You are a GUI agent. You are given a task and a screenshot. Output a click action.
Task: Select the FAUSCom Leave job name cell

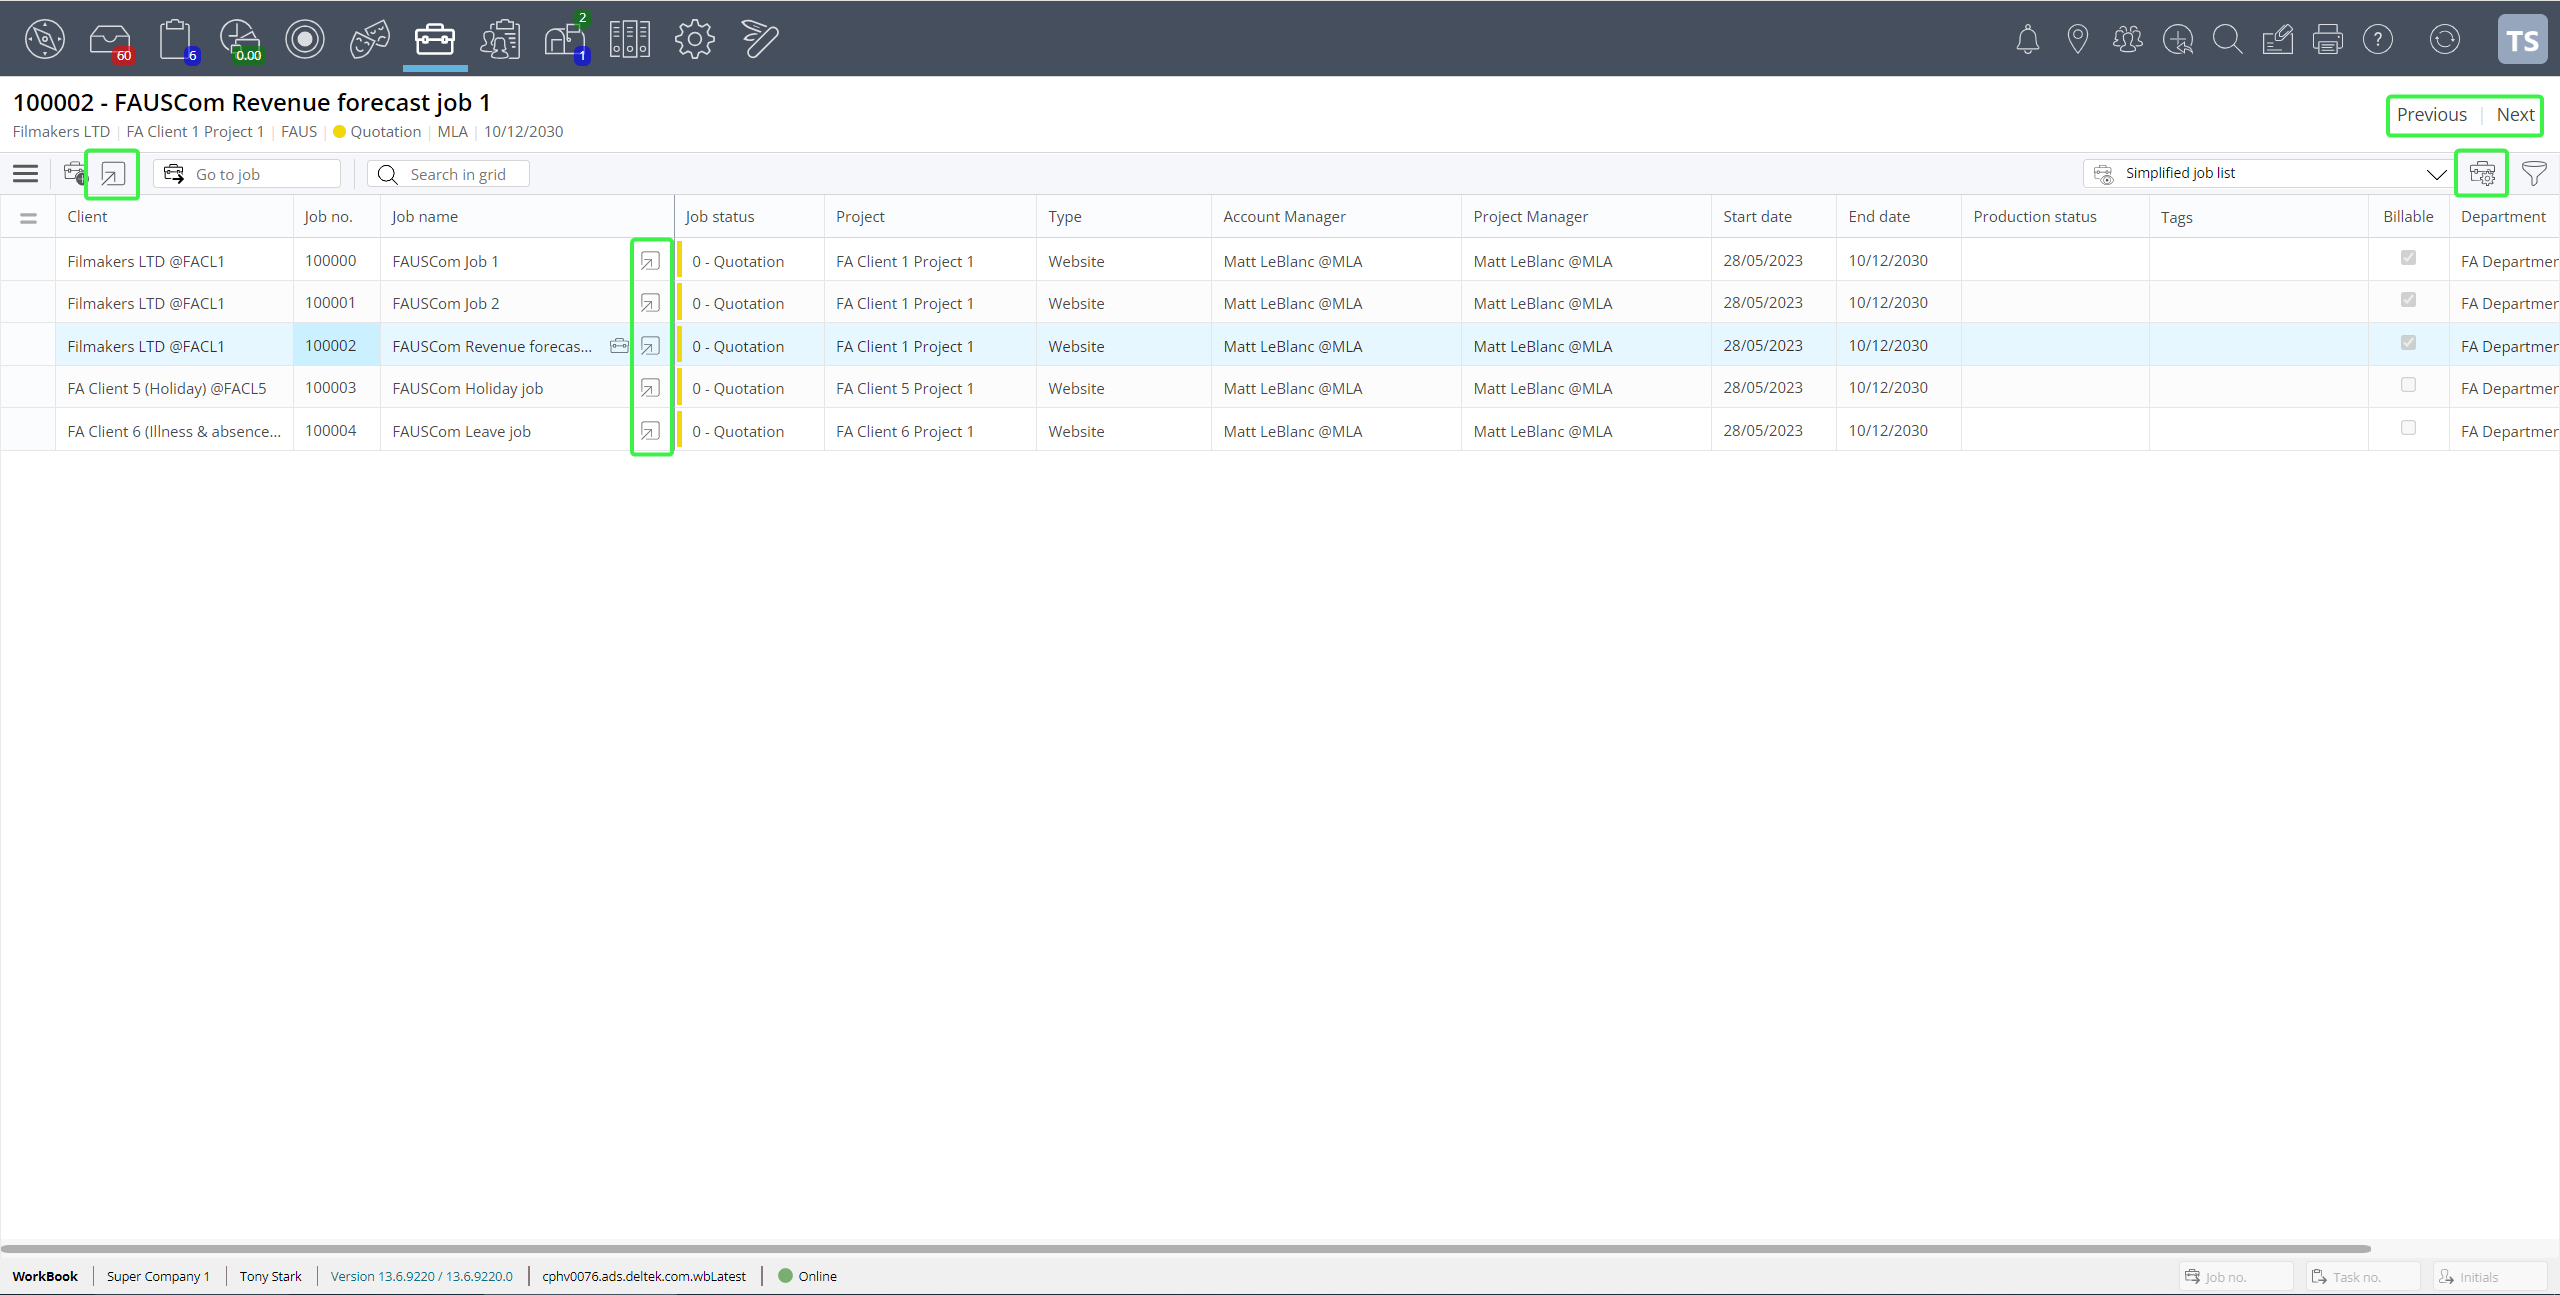tap(505, 431)
